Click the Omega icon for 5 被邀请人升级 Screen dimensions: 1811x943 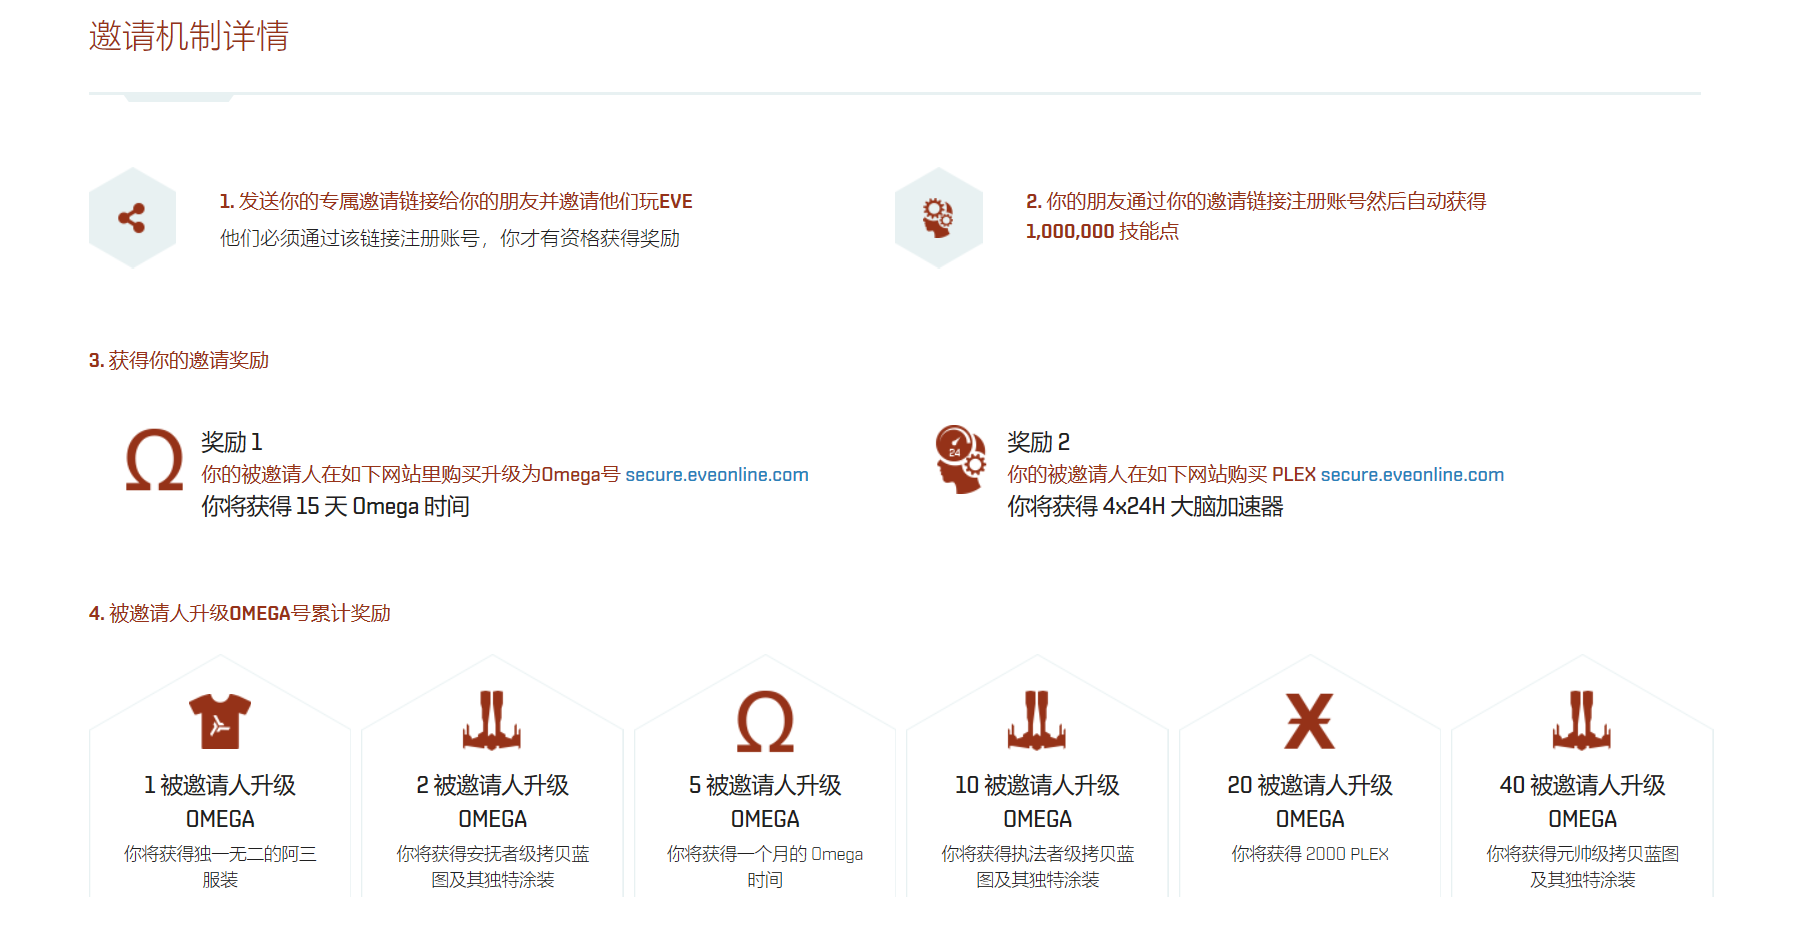[765, 721]
